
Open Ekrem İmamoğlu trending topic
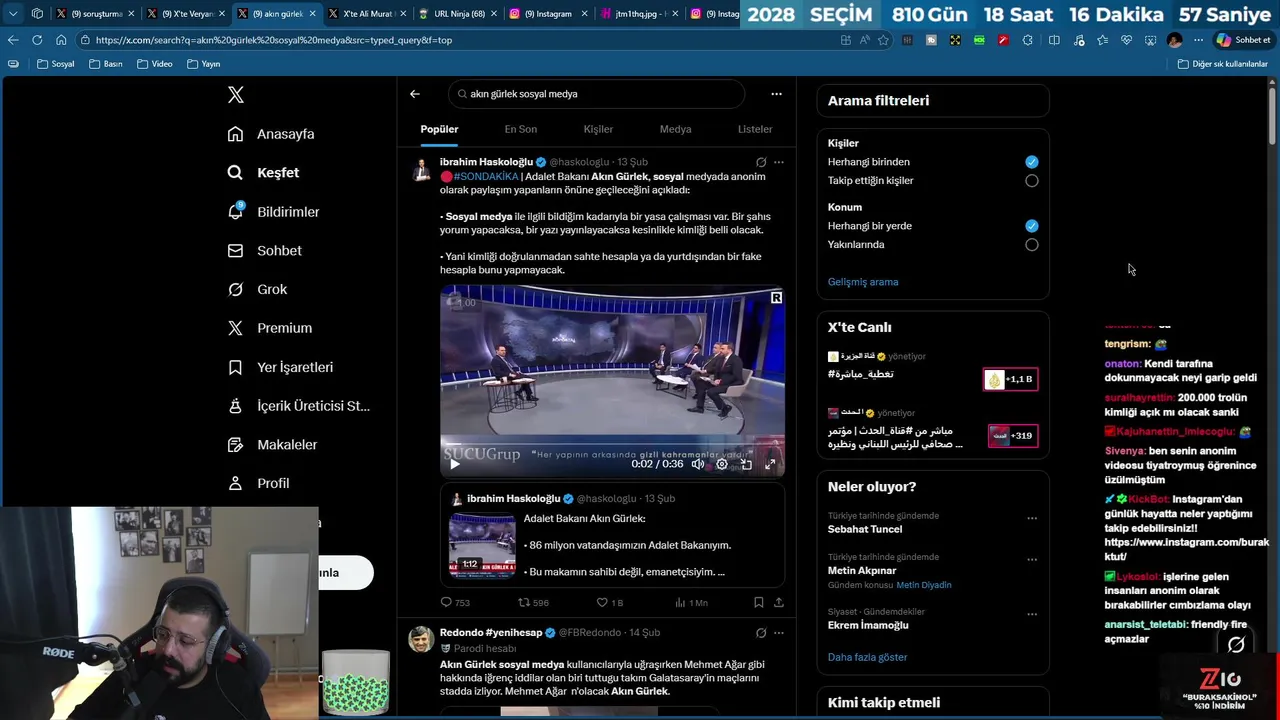(x=868, y=626)
